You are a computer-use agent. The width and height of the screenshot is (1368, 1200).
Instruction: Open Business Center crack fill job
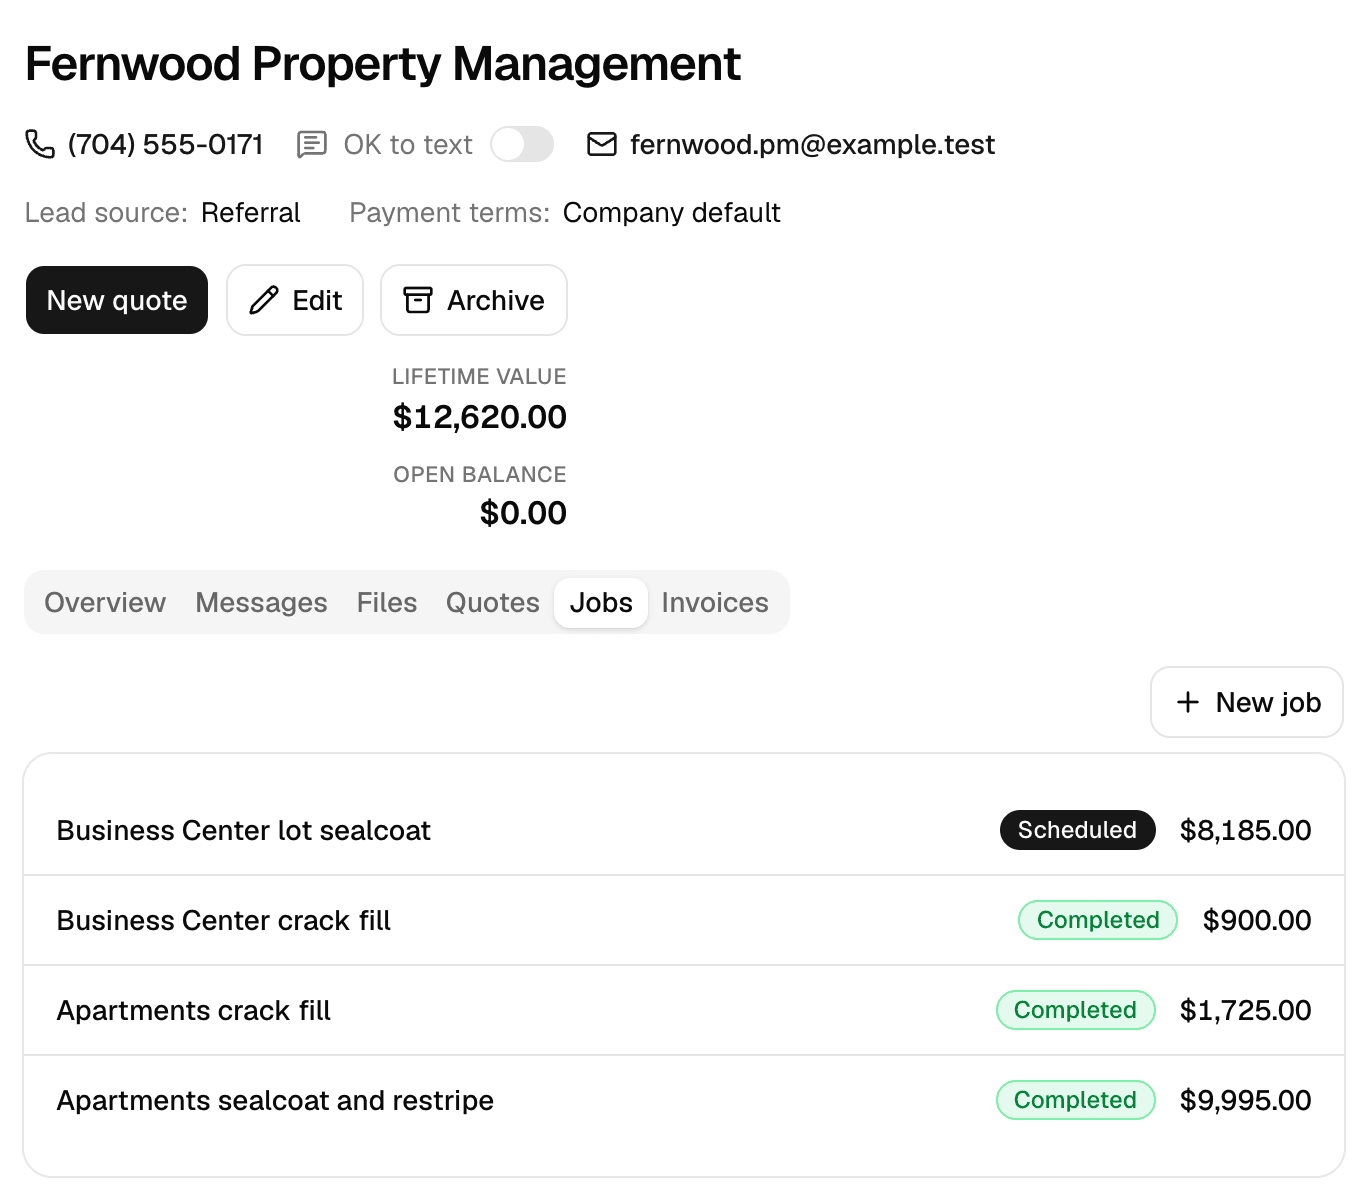(684, 920)
